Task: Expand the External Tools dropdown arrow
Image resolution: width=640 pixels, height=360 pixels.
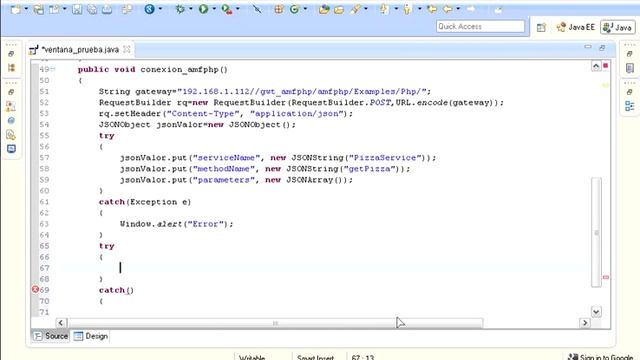Action: coord(238,9)
